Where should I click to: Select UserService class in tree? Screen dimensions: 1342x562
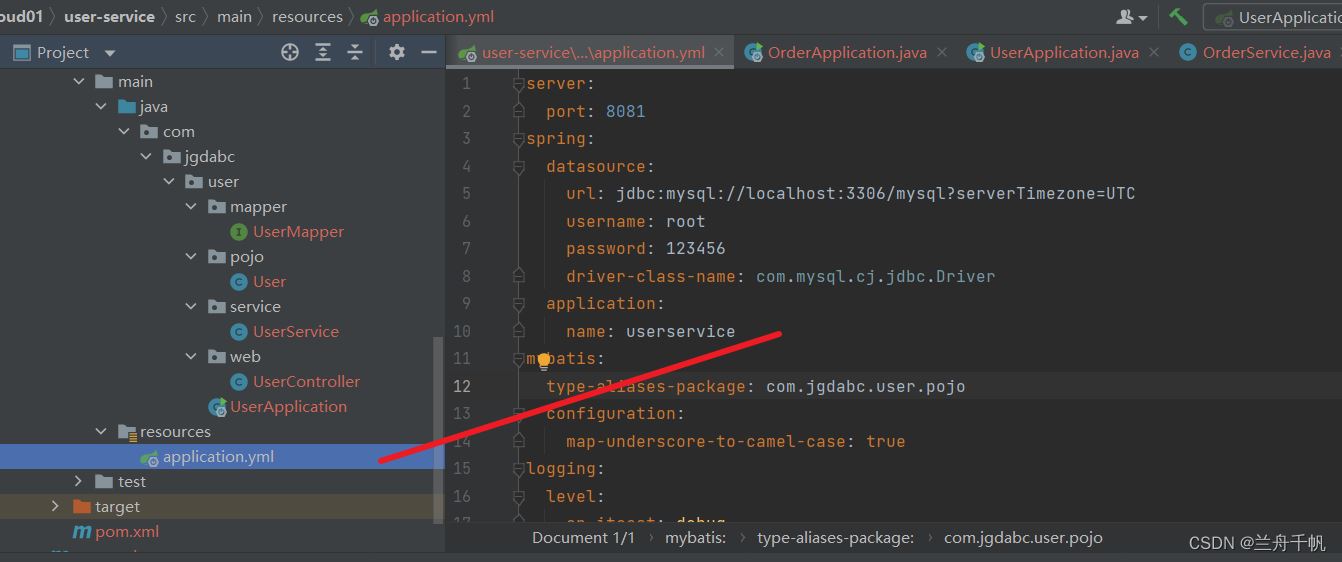pos(295,332)
